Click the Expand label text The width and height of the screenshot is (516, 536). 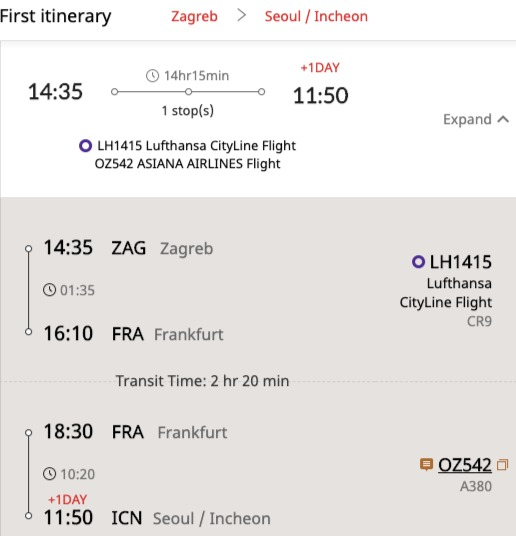click(467, 120)
